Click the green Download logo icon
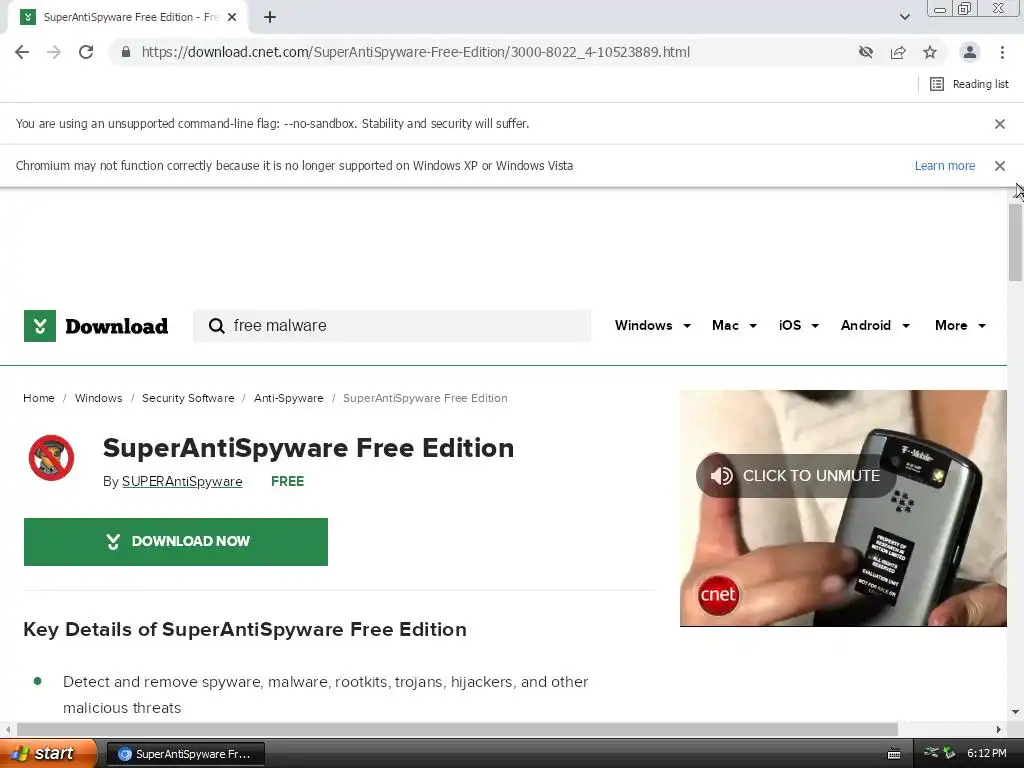Screen dimensions: 1024x768 coord(40,326)
